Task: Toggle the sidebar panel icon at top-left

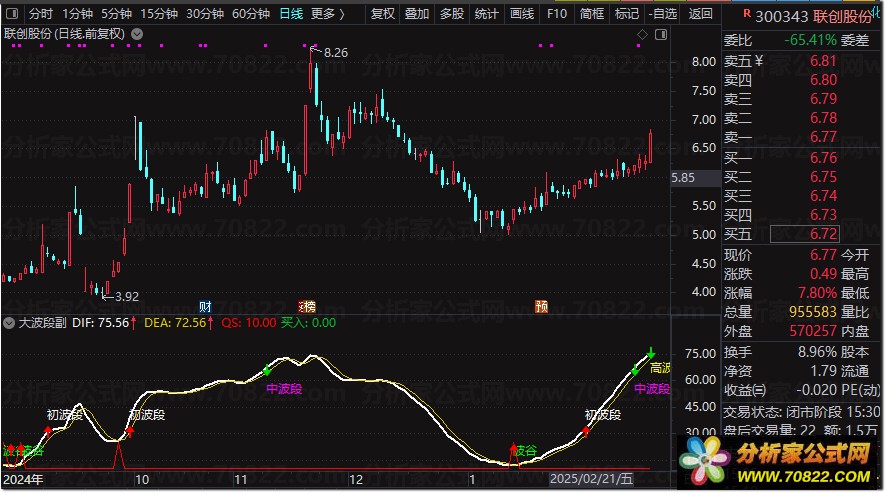Action: pyautogui.click(x=11, y=14)
